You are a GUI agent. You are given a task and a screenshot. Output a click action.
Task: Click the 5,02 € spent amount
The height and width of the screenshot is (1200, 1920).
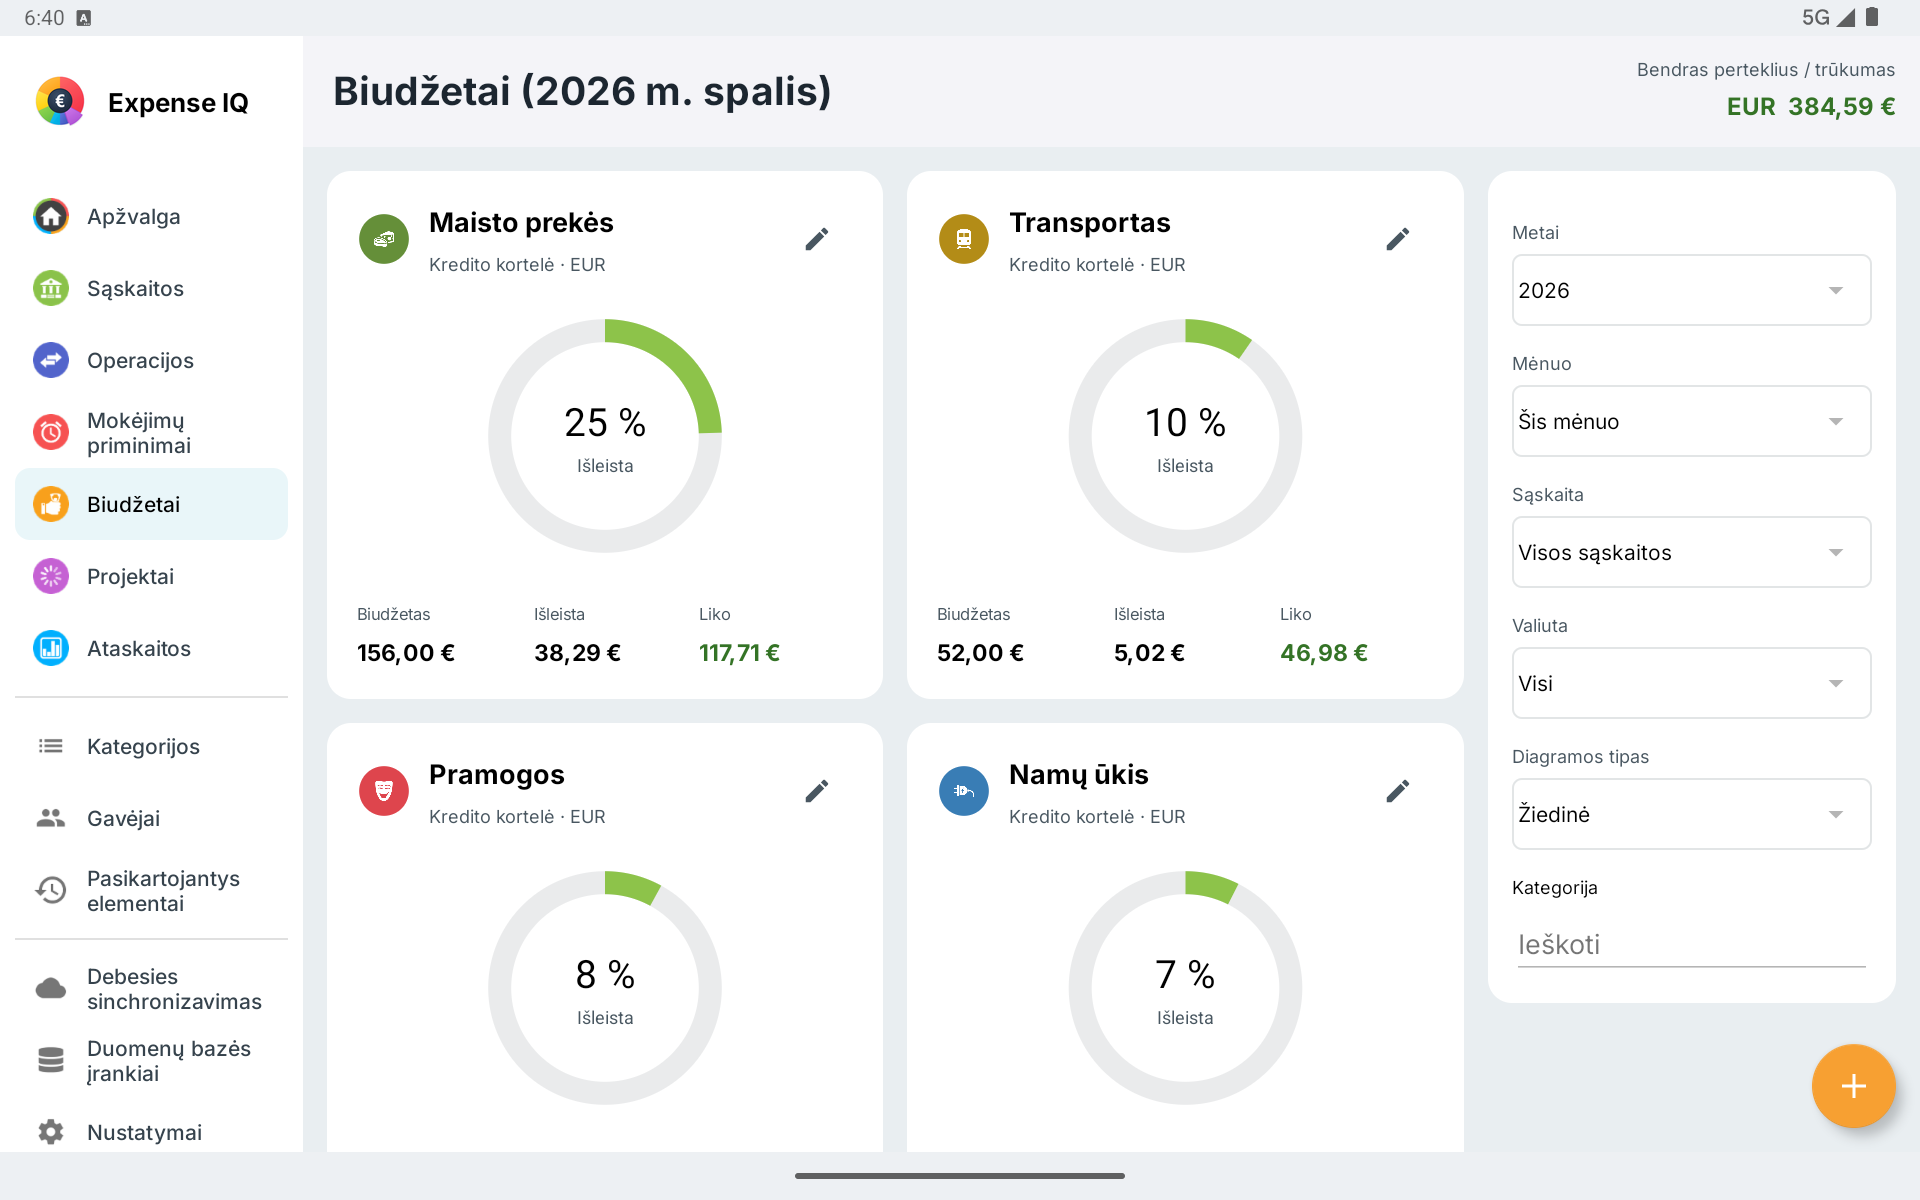pyautogui.click(x=1149, y=653)
